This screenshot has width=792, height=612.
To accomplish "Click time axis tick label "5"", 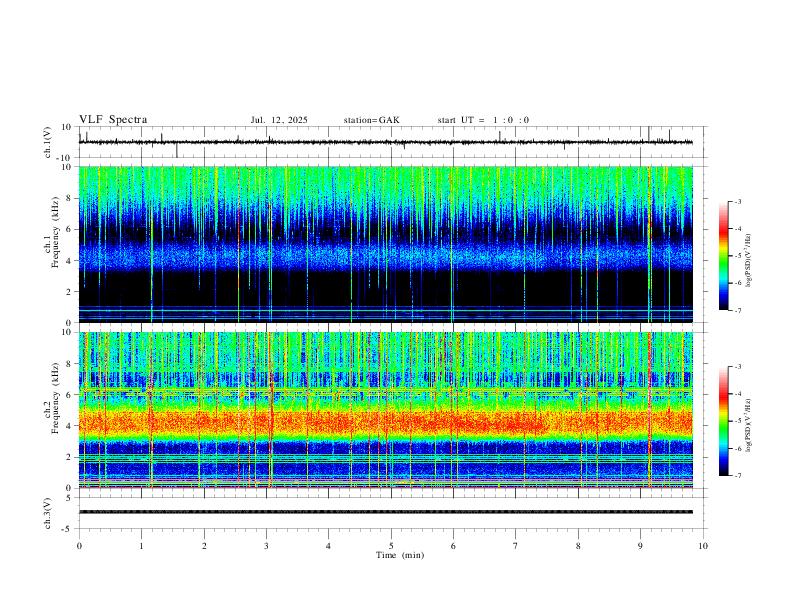I will click(391, 546).
